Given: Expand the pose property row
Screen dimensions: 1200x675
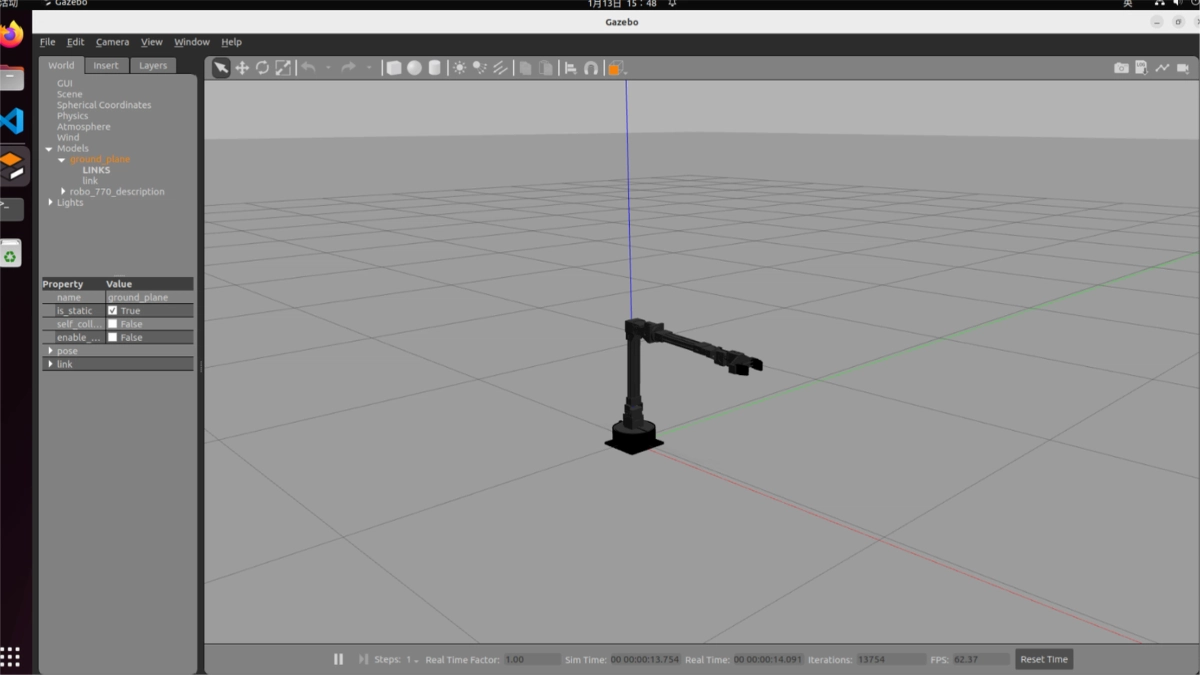Looking at the screenshot, I should click(51, 351).
